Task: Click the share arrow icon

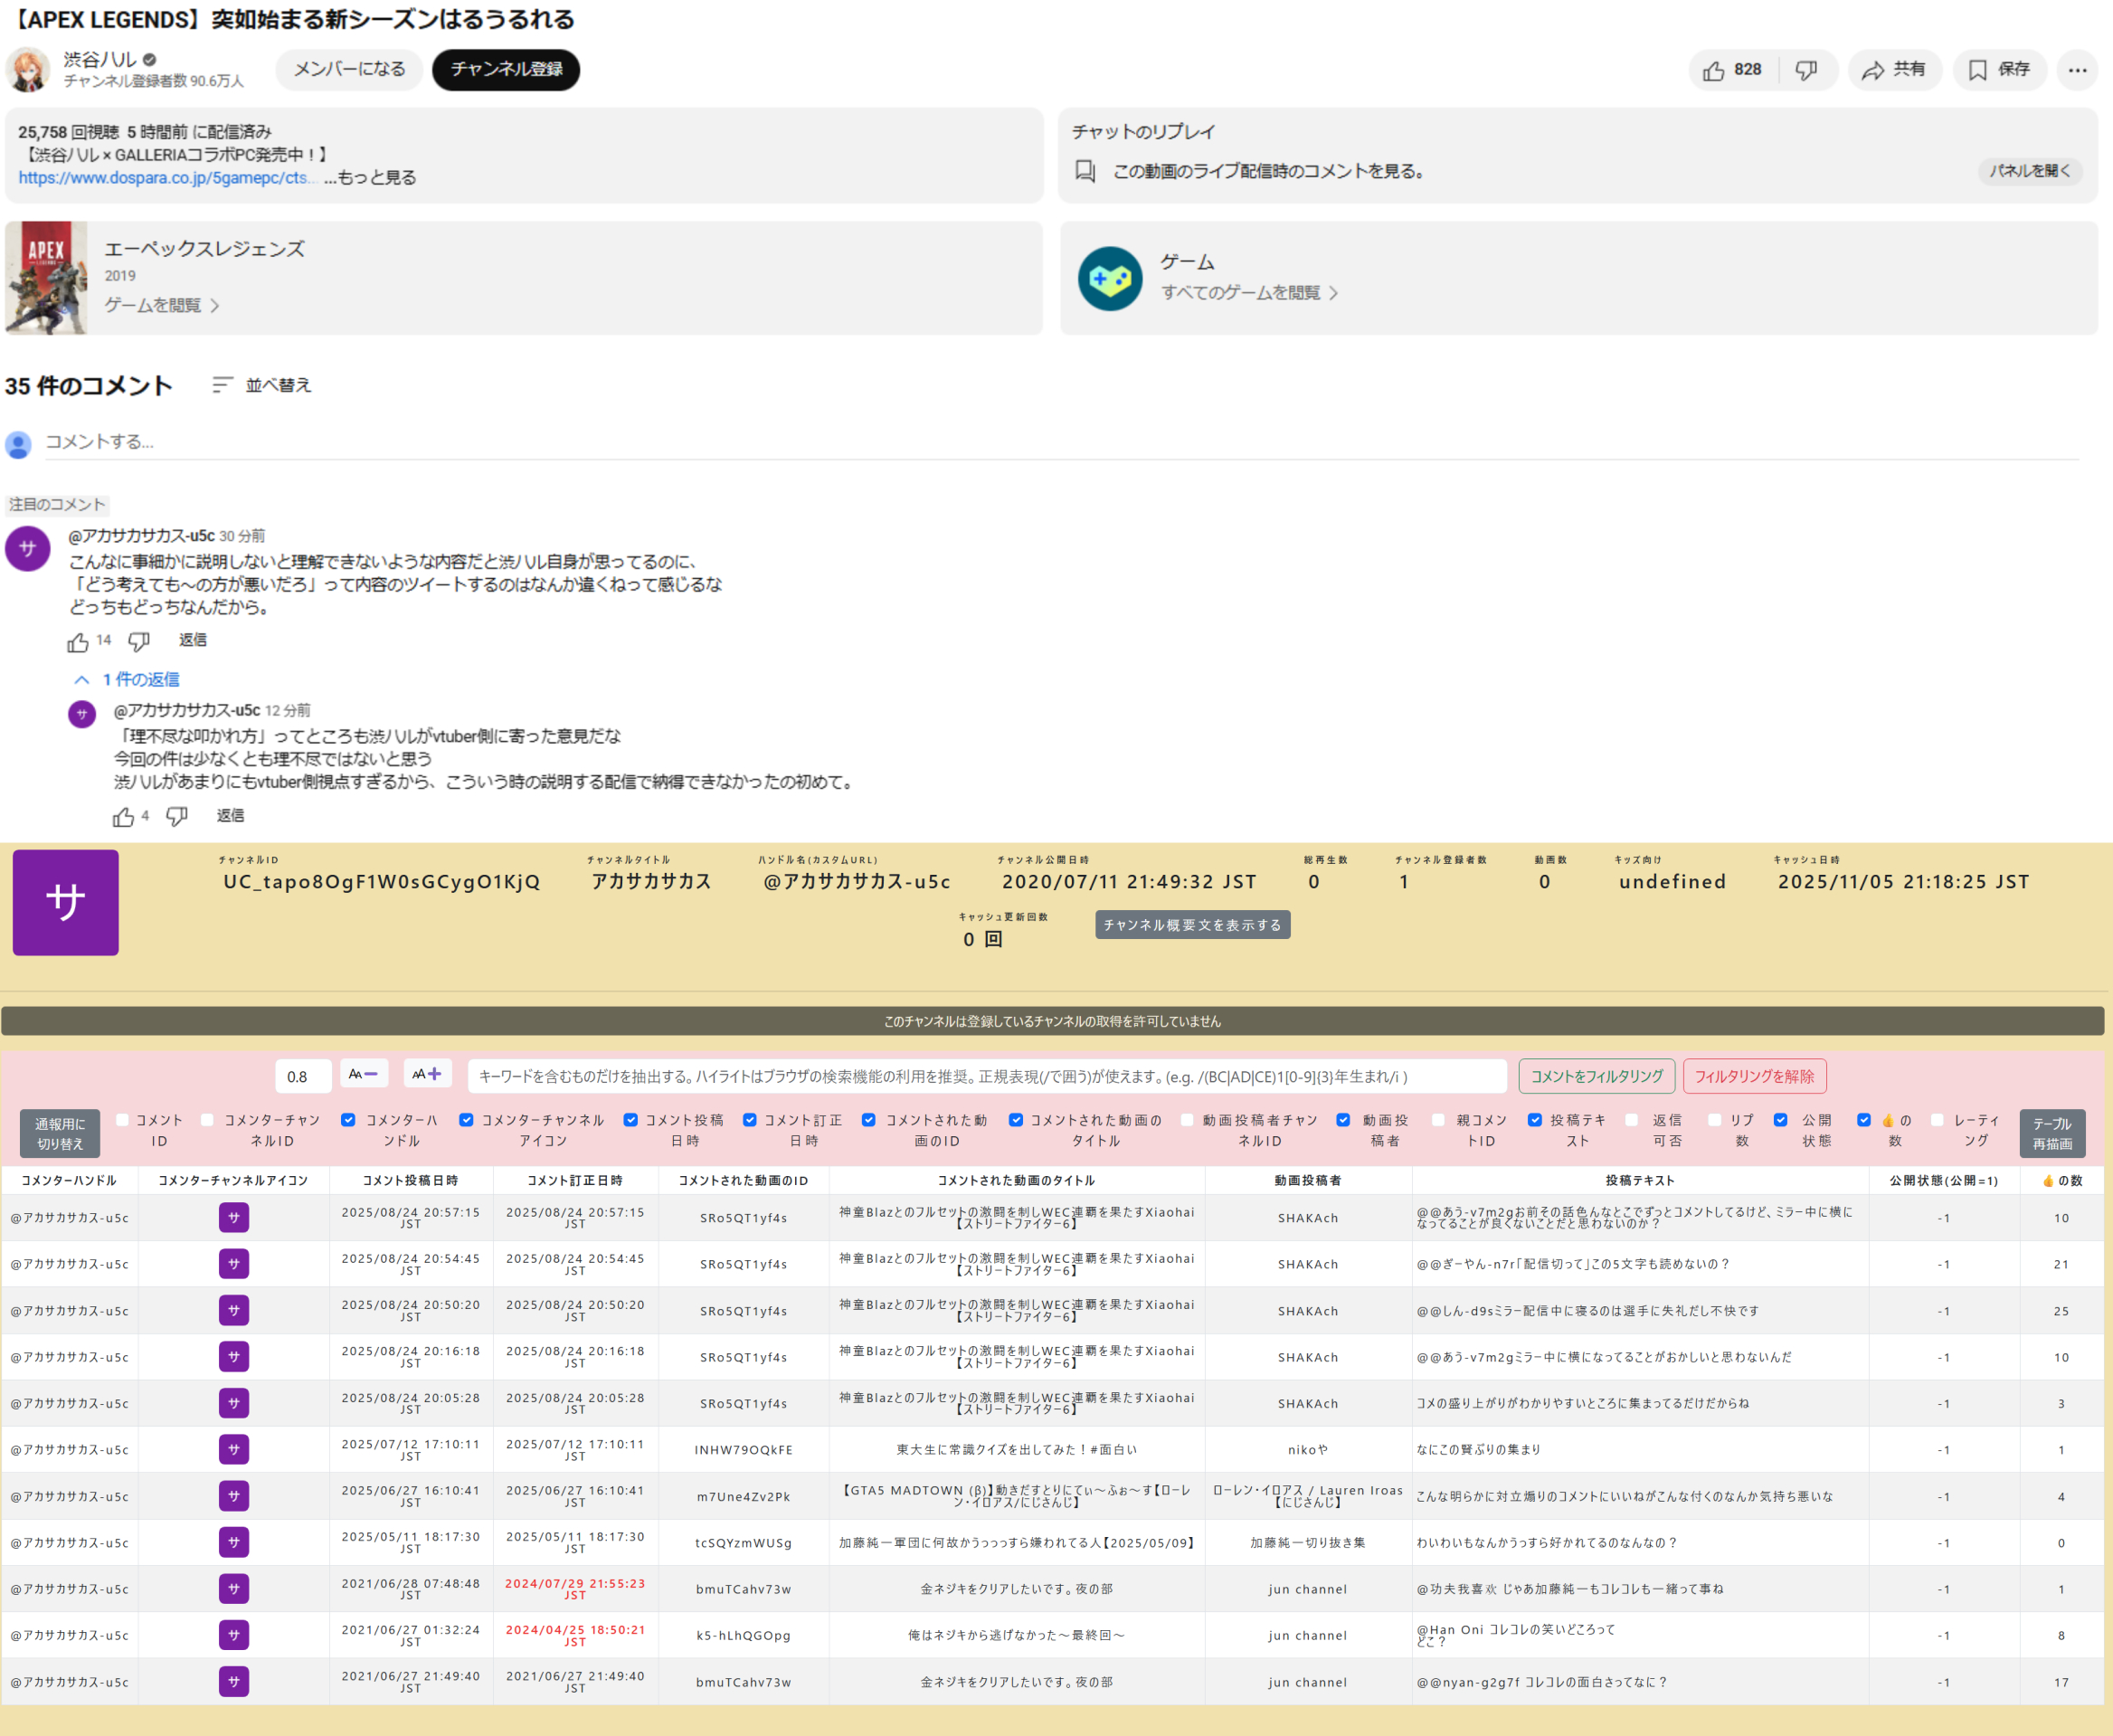Action: pyautogui.click(x=1873, y=70)
